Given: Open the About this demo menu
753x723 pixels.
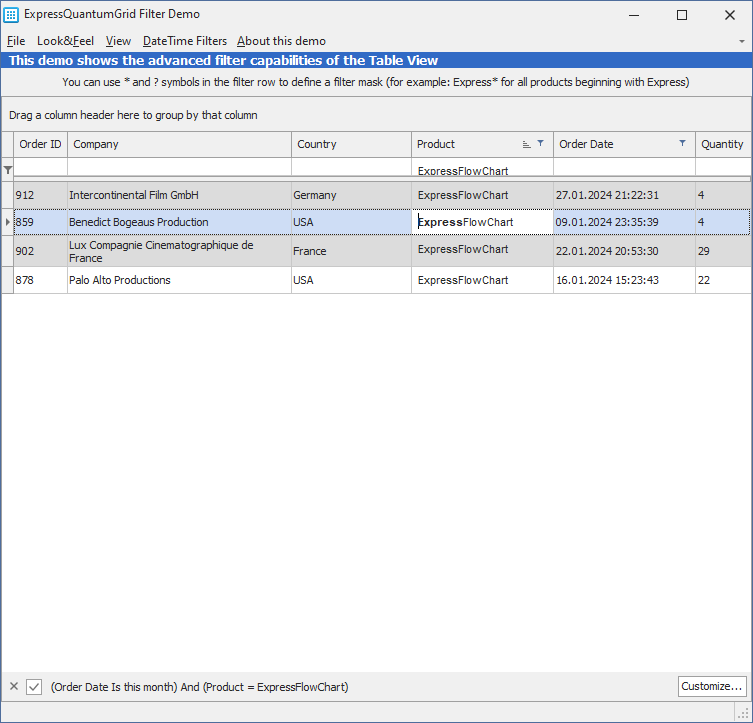Looking at the screenshot, I should point(281,41).
